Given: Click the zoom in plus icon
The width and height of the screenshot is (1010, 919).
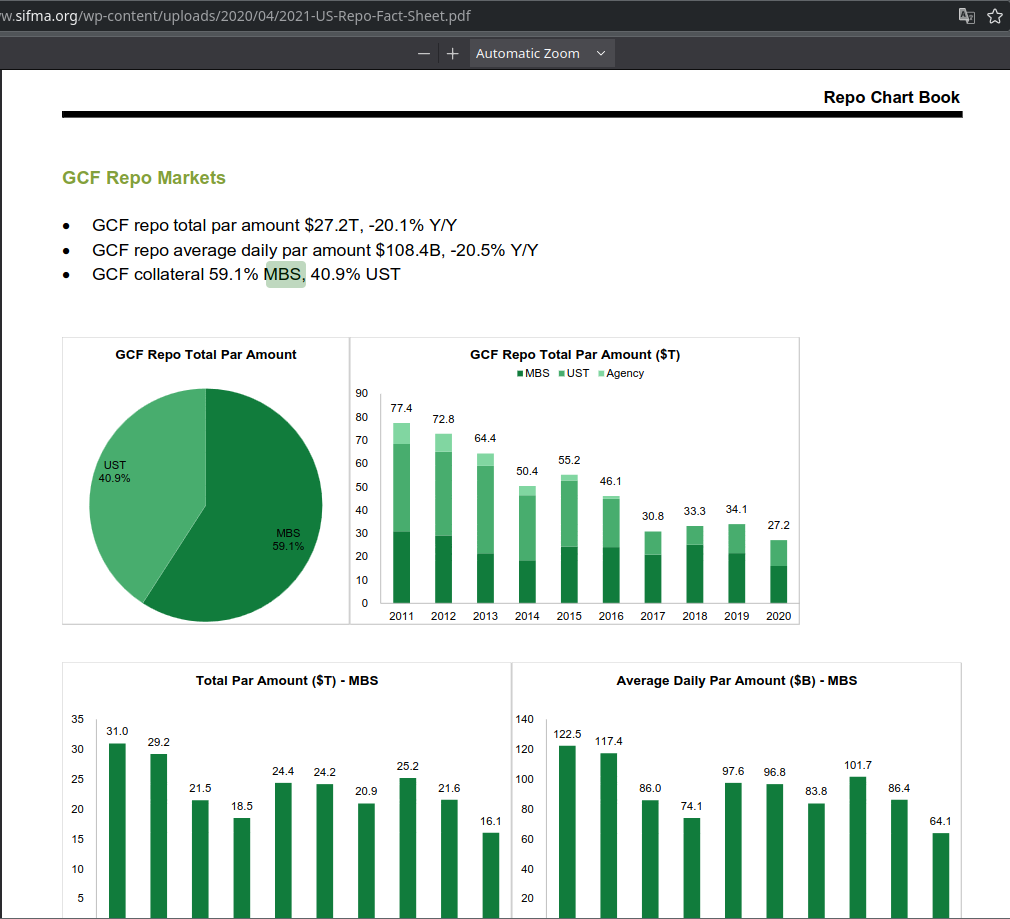Looking at the screenshot, I should [x=453, y=53].
